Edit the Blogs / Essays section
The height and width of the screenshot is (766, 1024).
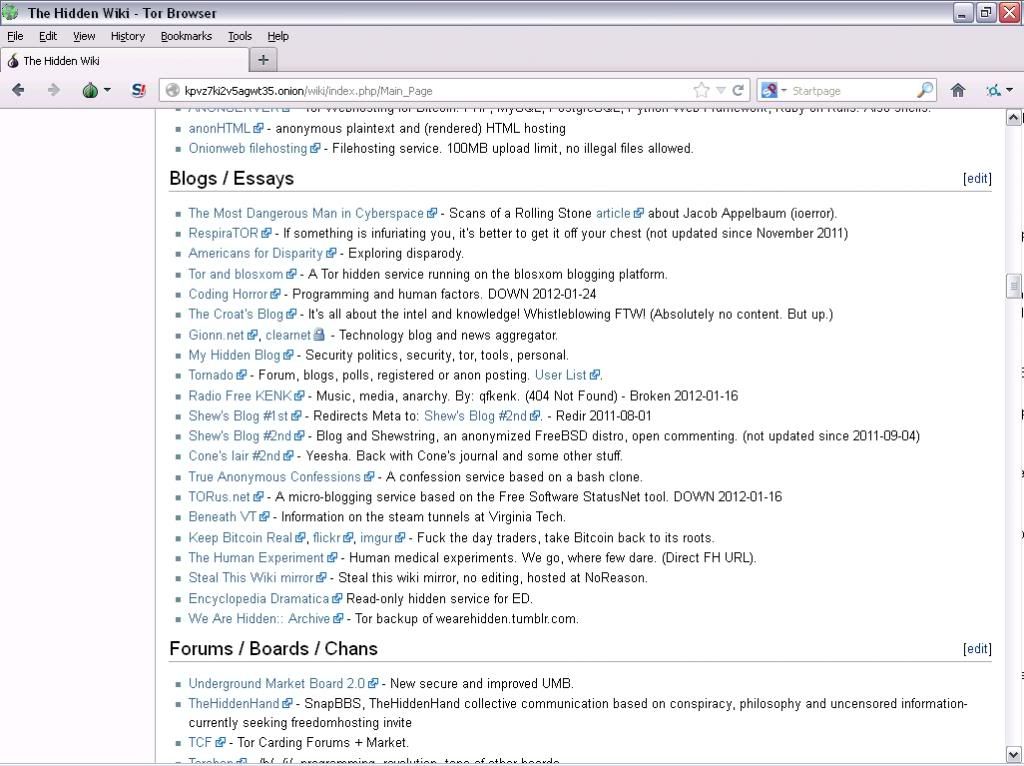[x=977, y=178]
